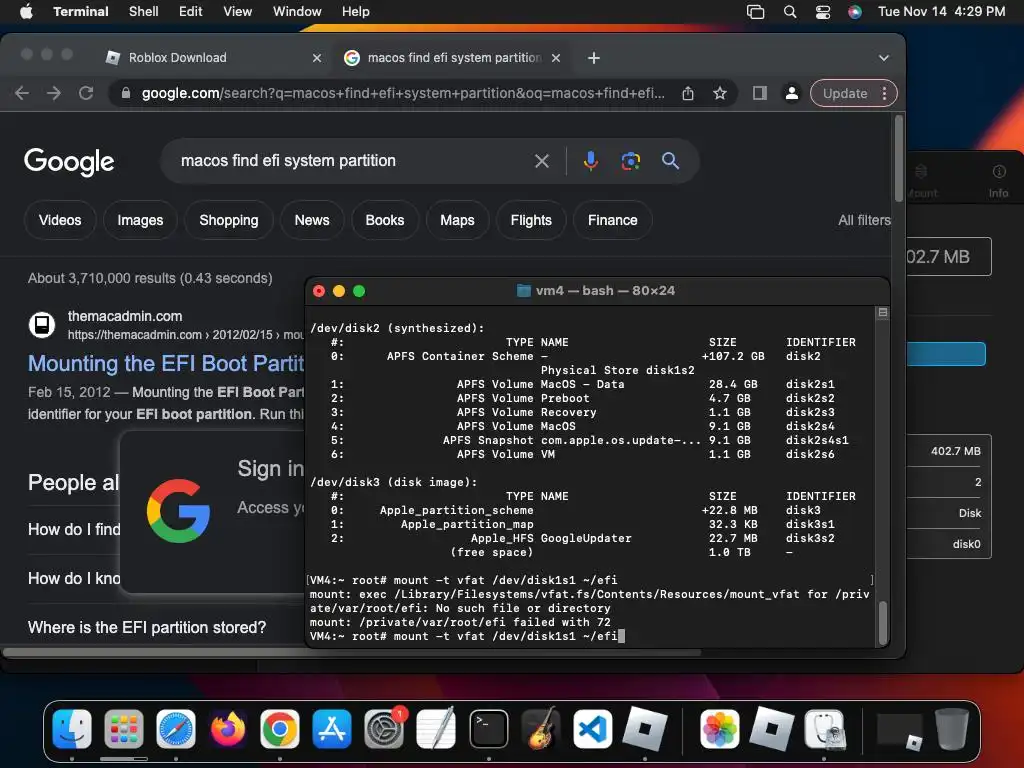Filter results by News
1024x768 pixels.
(312, 220)
